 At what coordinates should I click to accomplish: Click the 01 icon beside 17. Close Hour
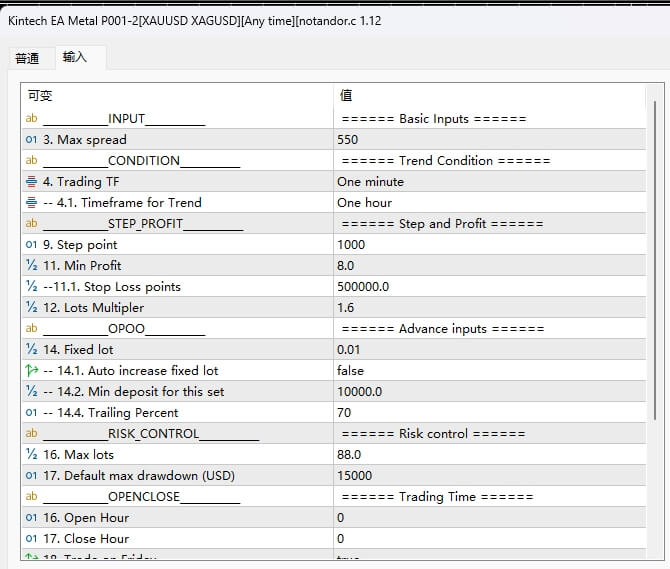tap(31, 538)
